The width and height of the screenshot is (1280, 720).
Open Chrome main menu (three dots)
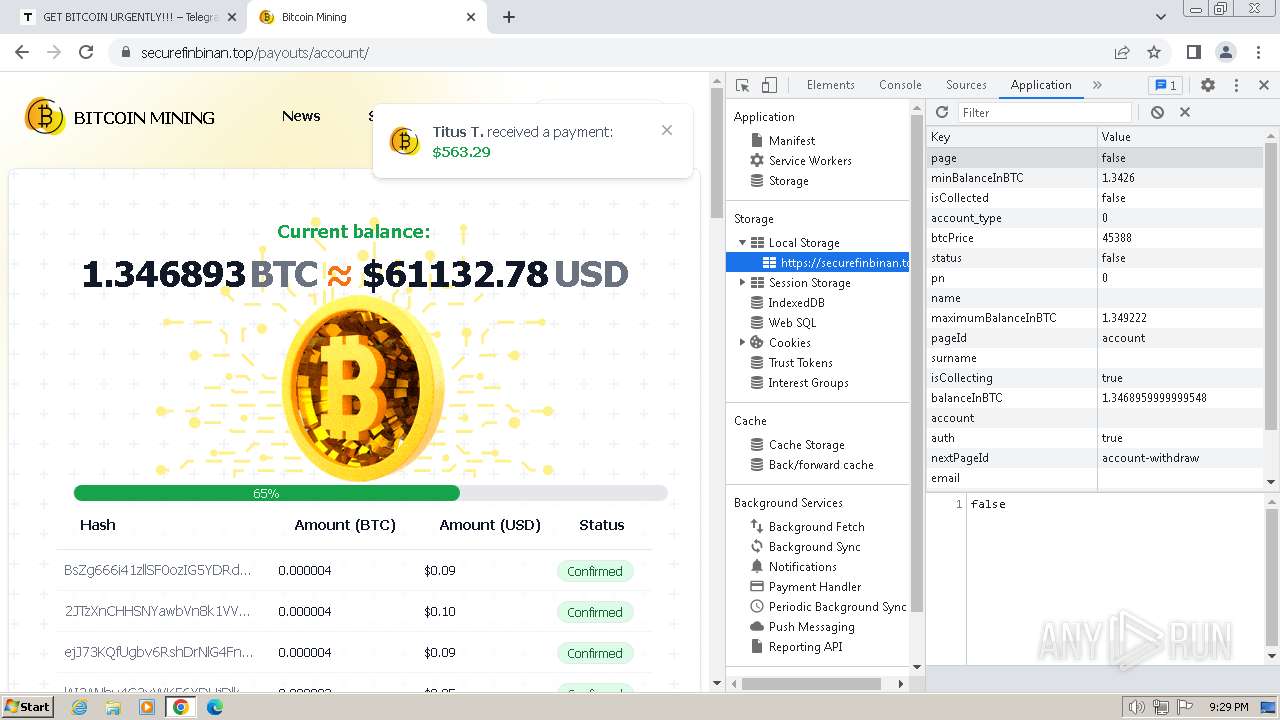click(x=1257, y=52)
